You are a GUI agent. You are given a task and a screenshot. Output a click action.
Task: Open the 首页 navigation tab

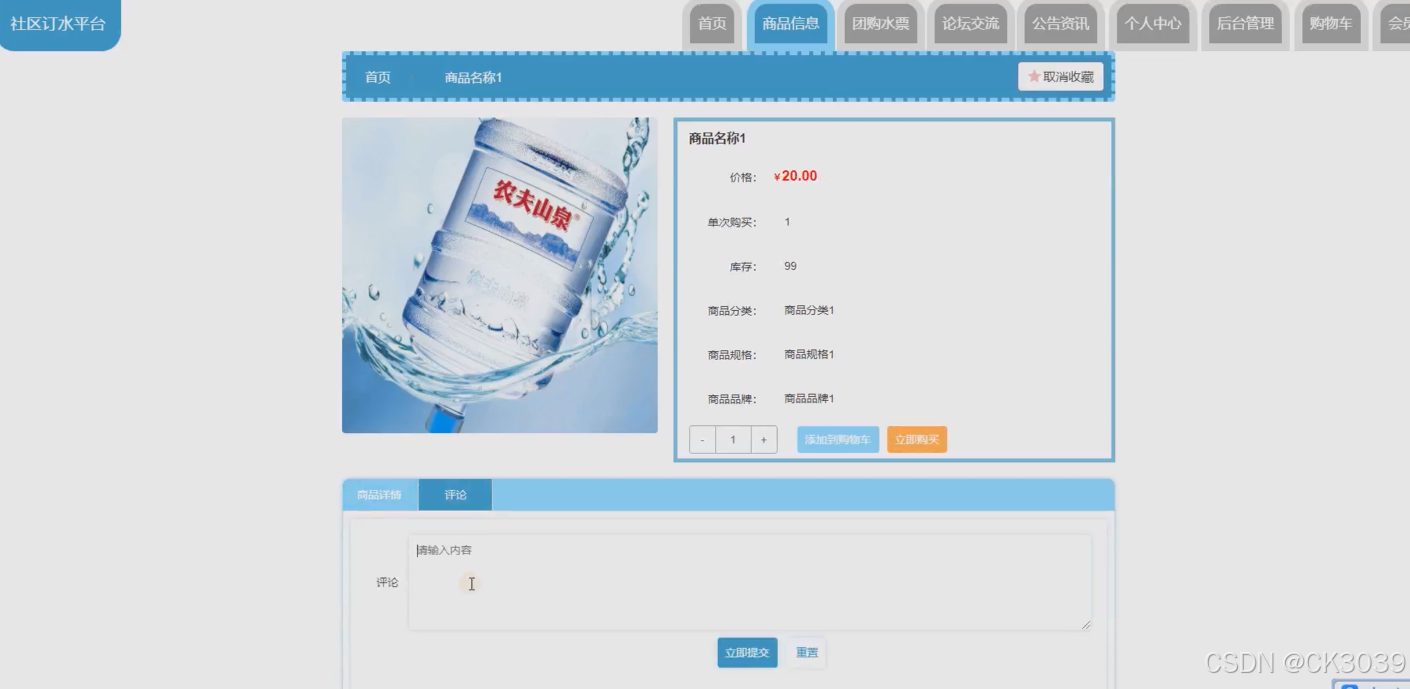tap(712, 24)
